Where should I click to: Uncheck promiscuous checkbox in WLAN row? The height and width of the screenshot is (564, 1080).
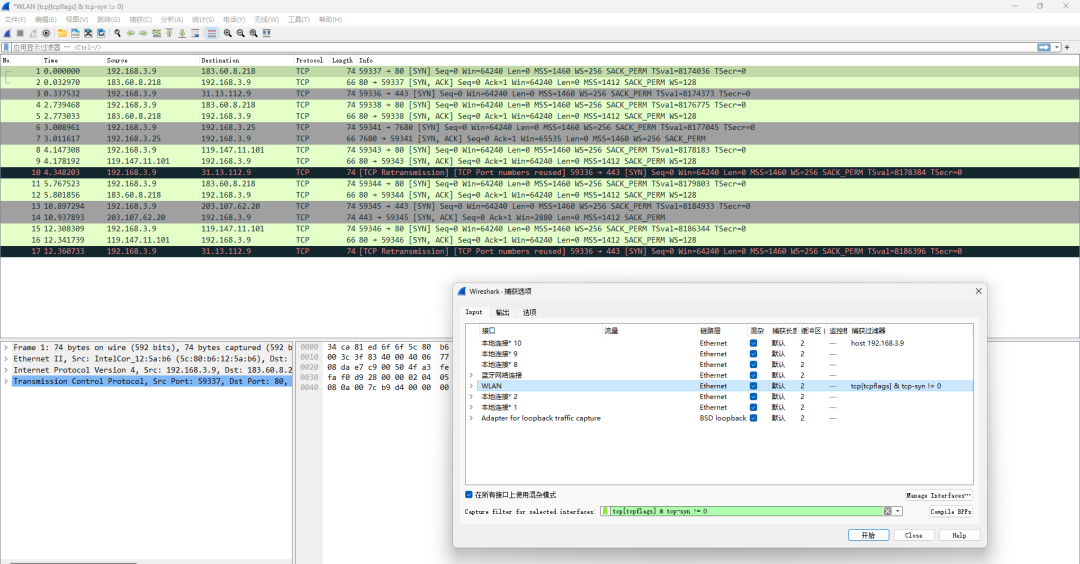click(x=754, y=386)
